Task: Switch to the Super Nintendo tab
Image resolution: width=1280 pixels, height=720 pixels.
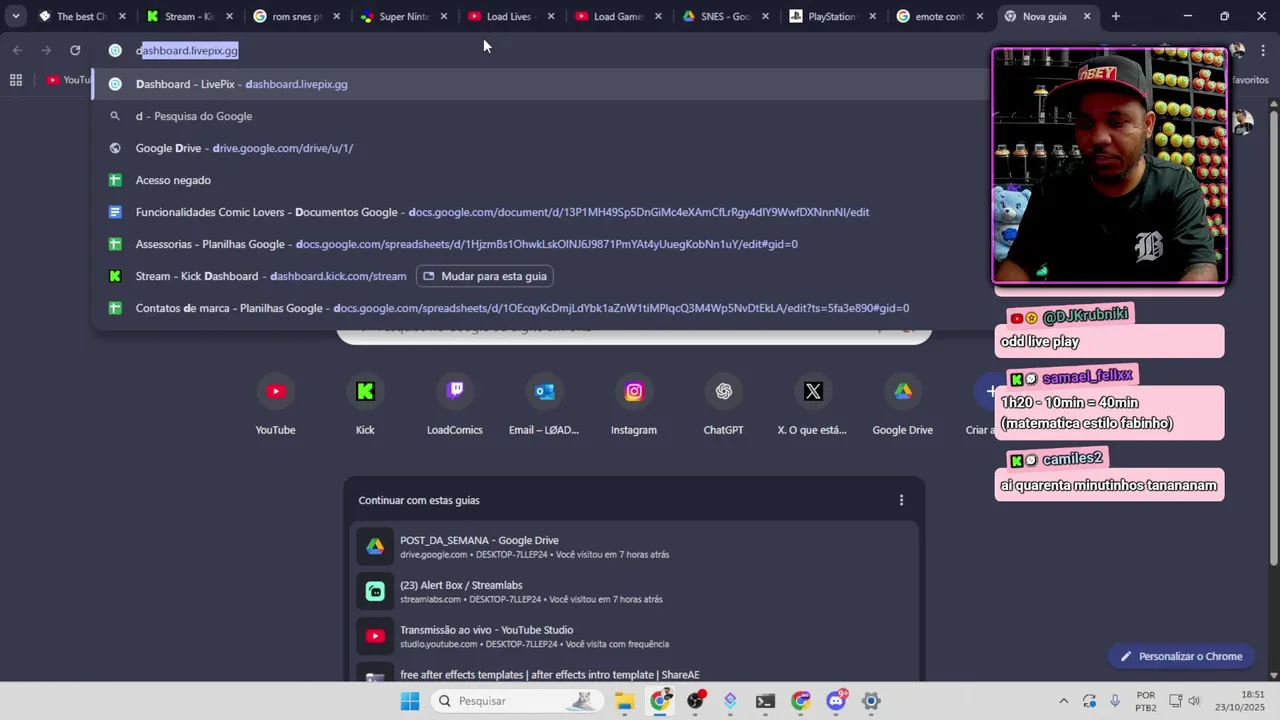Action: [404, 16]
